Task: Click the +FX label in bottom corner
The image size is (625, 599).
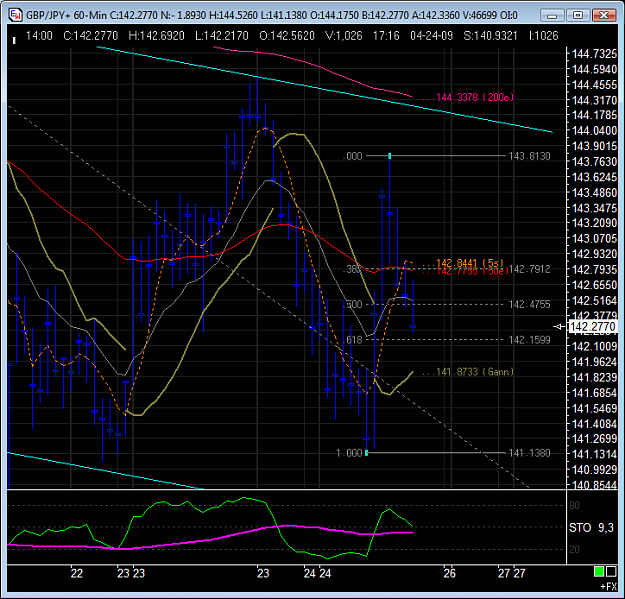Action: point(609,587)
